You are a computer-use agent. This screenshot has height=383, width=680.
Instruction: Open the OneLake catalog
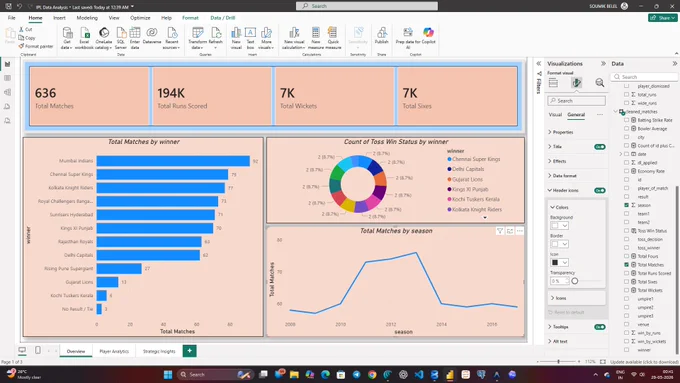point(104,38)
